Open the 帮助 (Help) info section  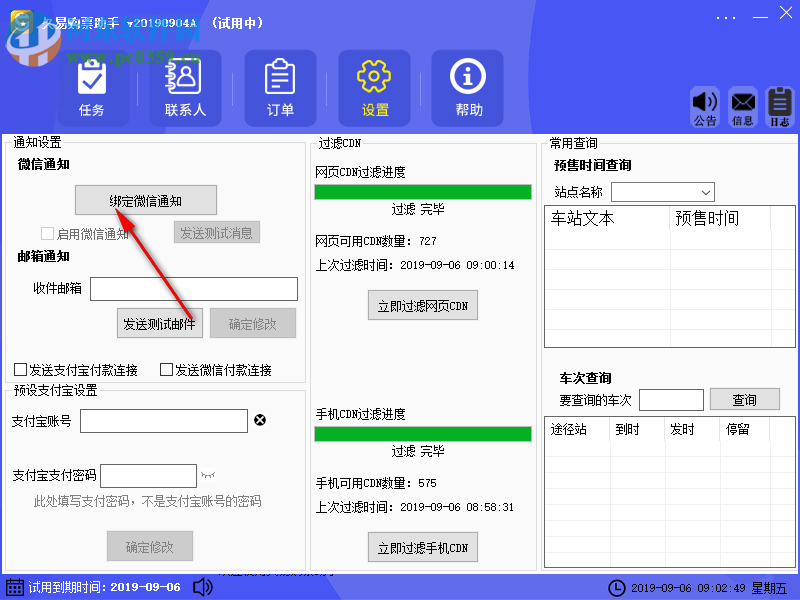tap(468, 88)
